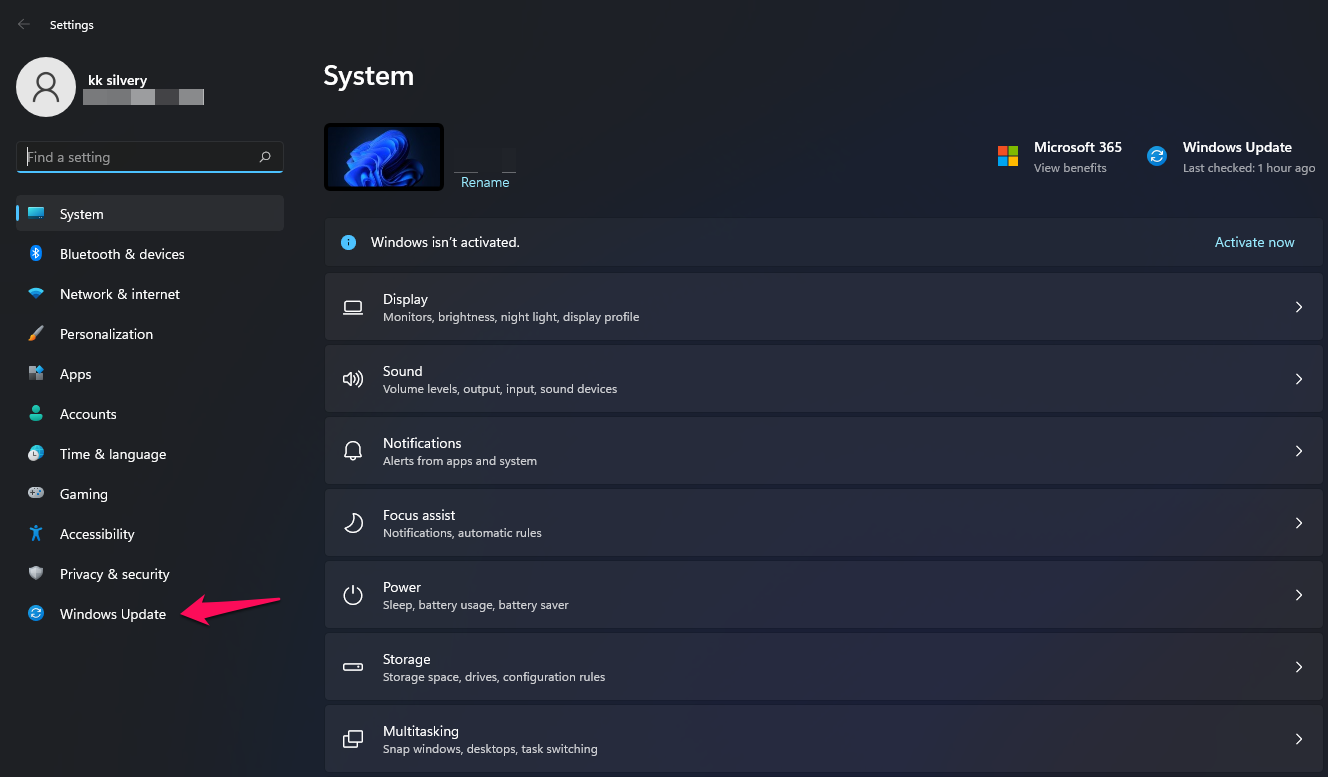This screenshot has height=777, width=1328.
Task: Click the Personalization brush icon
Action: 36,334
